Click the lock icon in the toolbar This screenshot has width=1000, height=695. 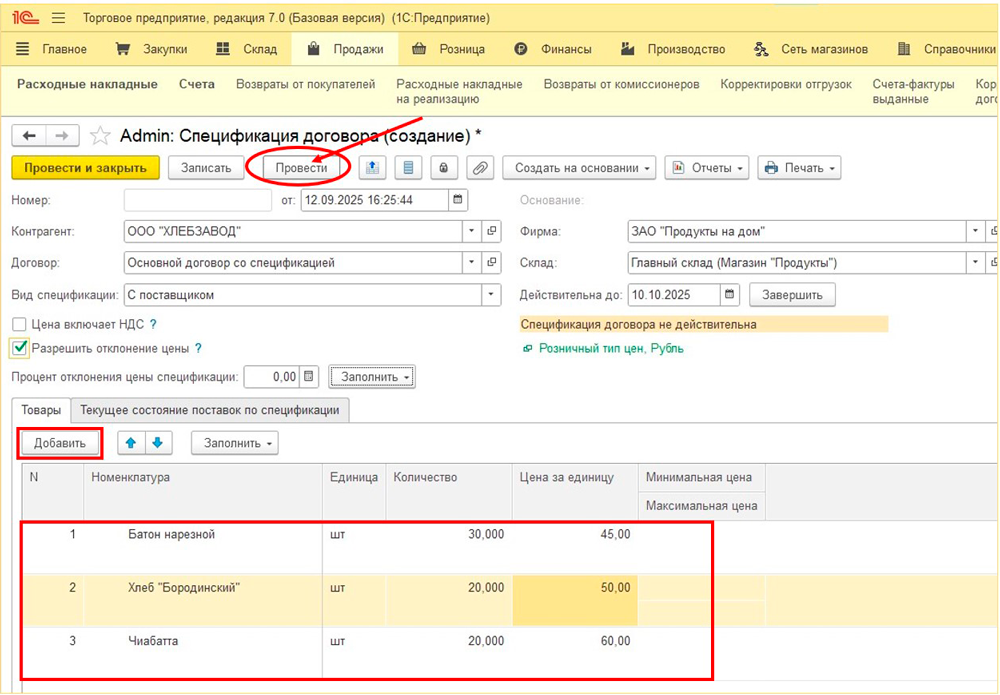444,168
